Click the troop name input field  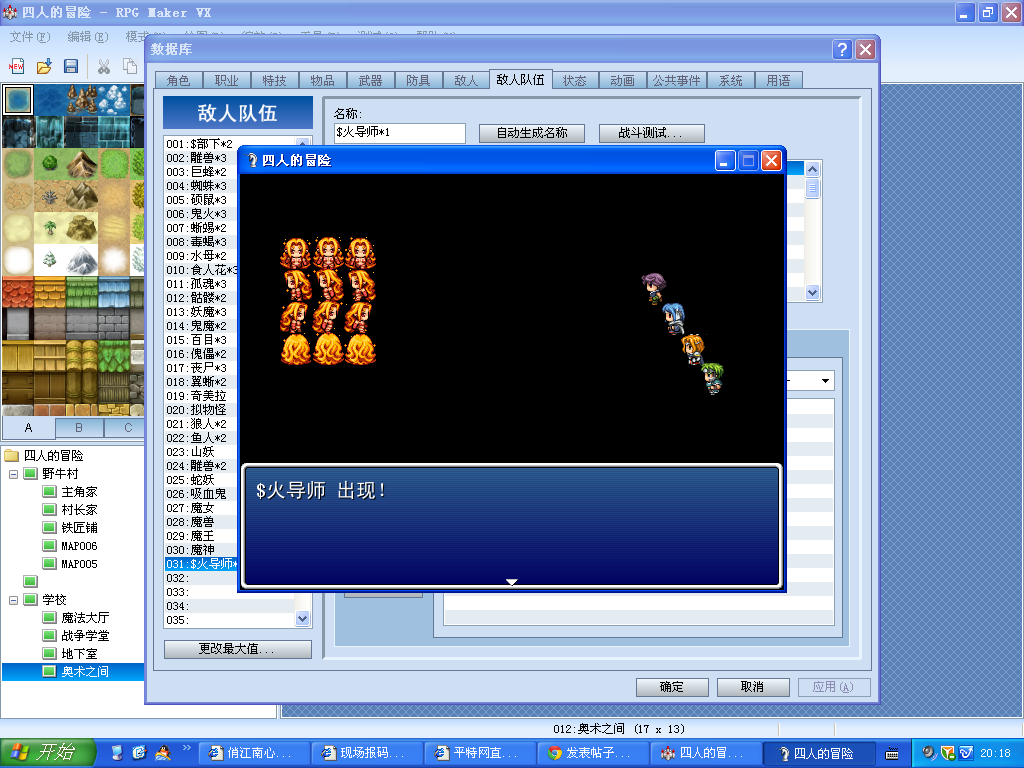coord(399,133)
